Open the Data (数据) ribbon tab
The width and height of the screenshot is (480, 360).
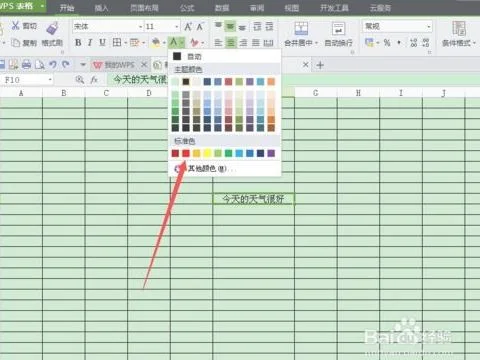pos(222,8)
